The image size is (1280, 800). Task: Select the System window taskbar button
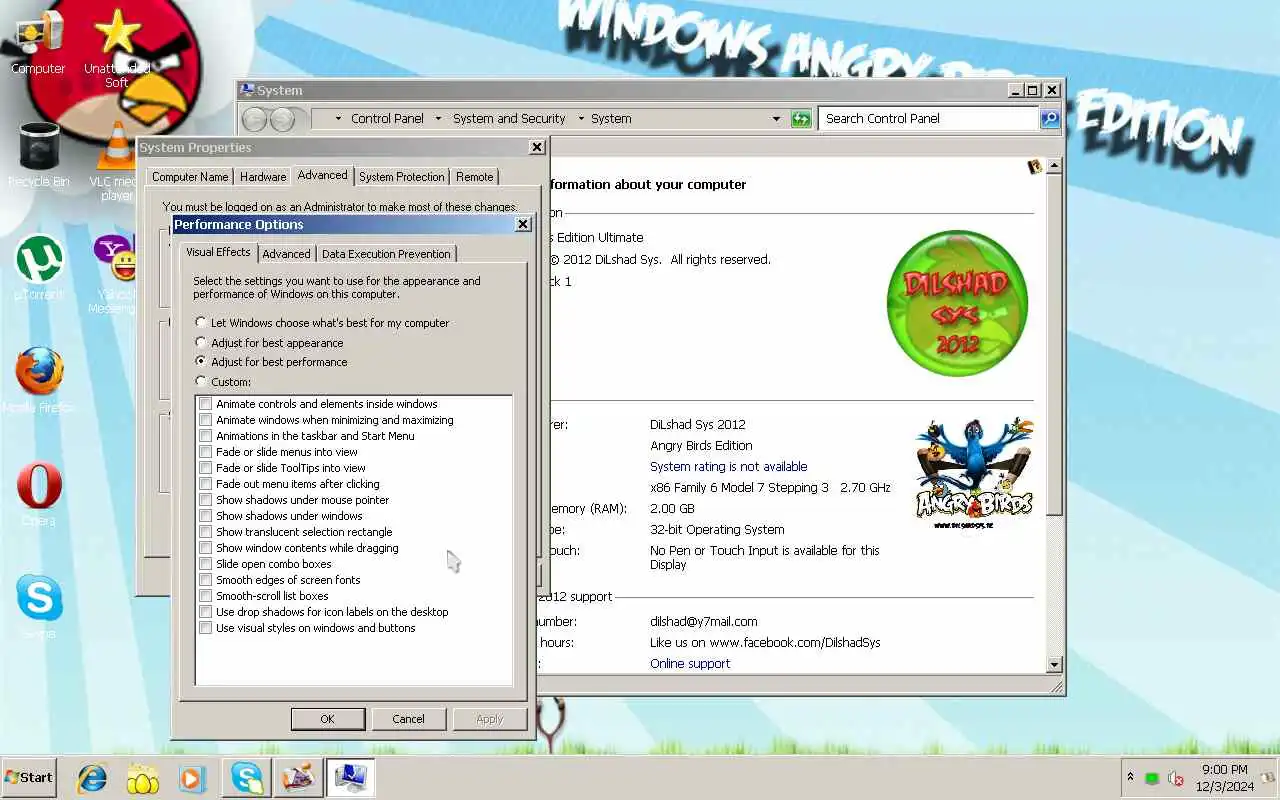[x=350, y=778]
